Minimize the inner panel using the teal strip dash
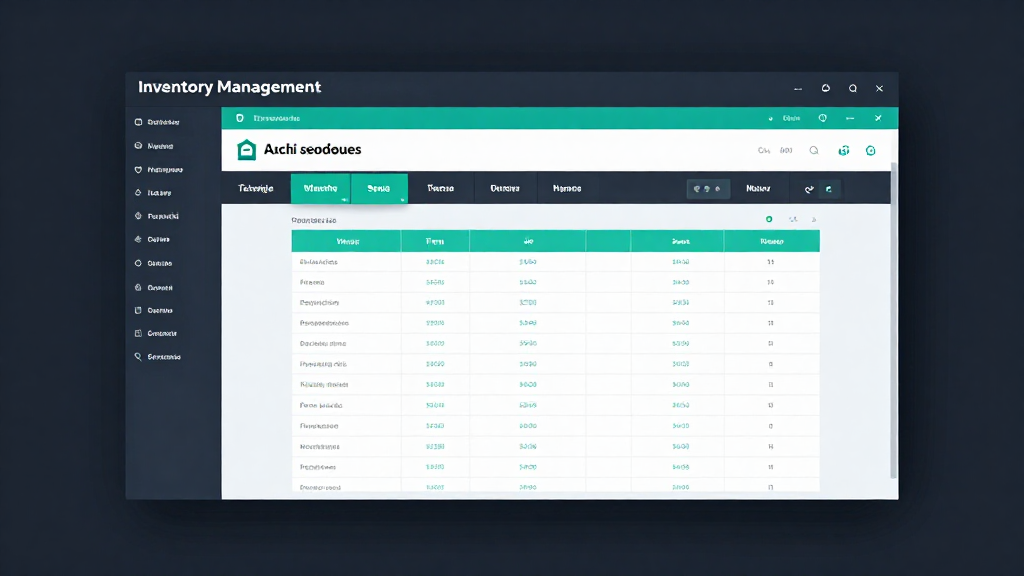 tap(850, 118)
